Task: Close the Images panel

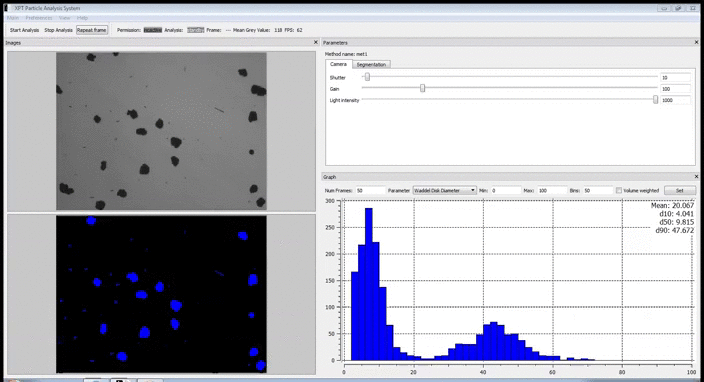Action: coord(316,42)
